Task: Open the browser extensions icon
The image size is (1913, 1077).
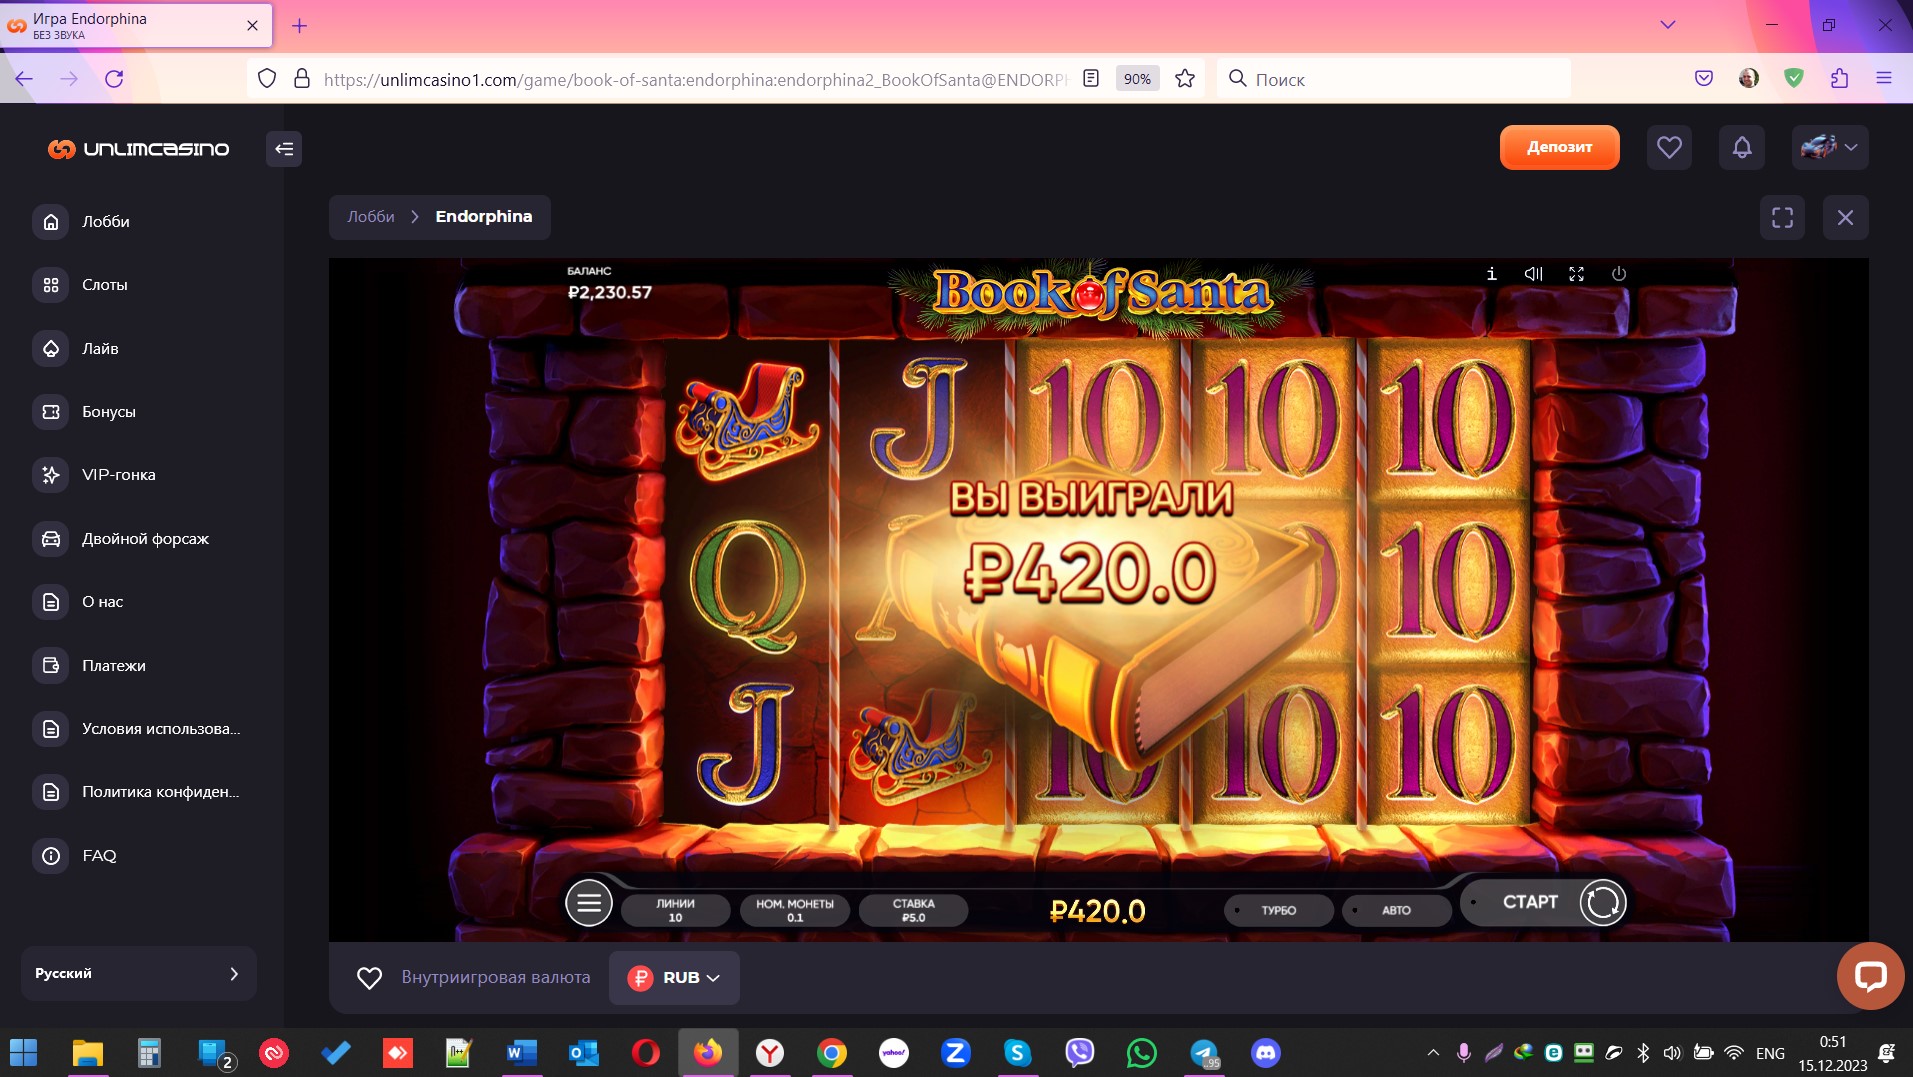Action: tap(1839, 79)
